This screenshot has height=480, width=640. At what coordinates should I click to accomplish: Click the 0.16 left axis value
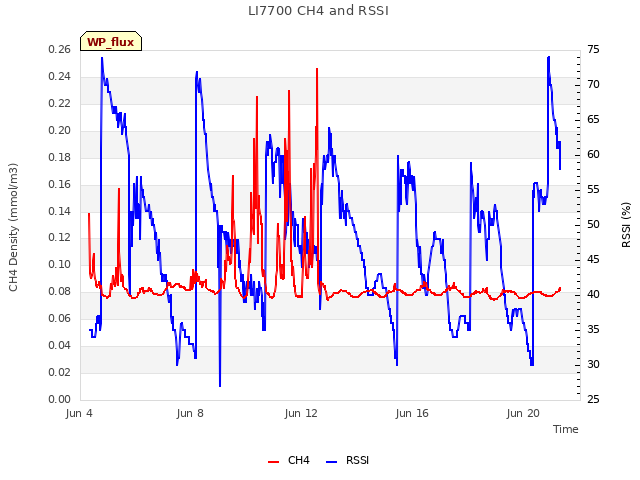tap(60, 184)
